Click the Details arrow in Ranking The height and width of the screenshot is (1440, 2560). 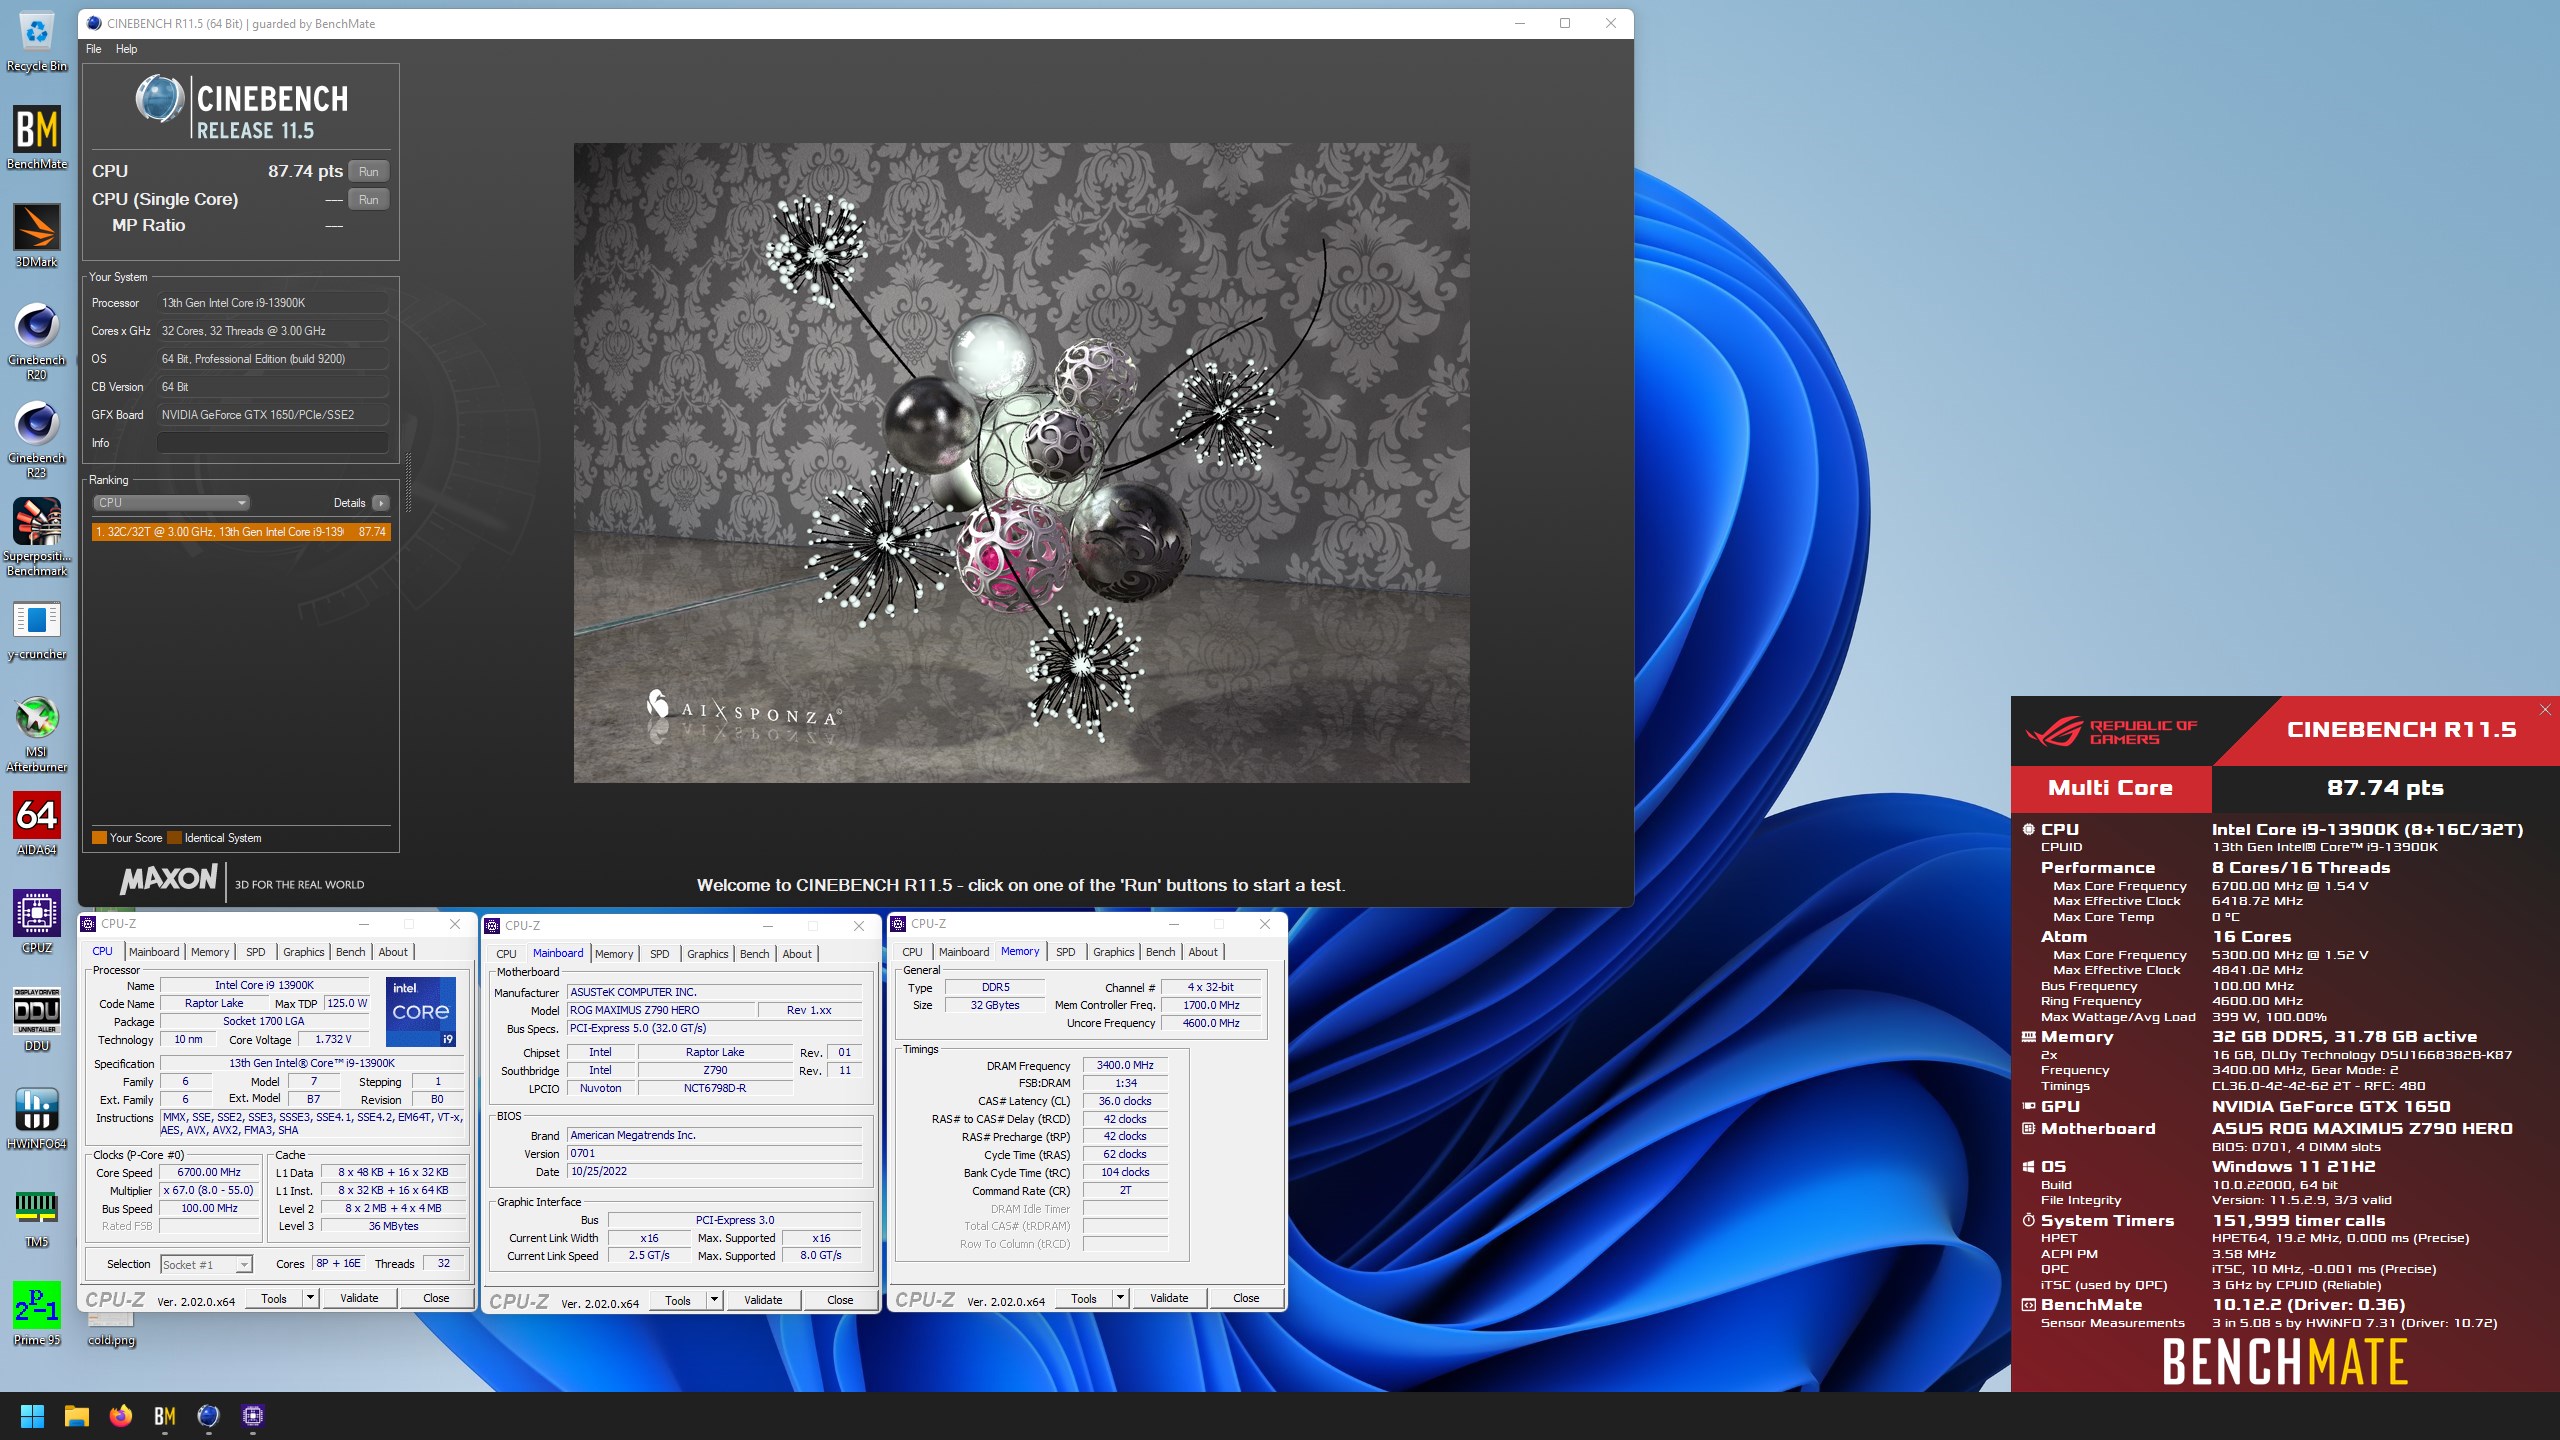point(381,503)
